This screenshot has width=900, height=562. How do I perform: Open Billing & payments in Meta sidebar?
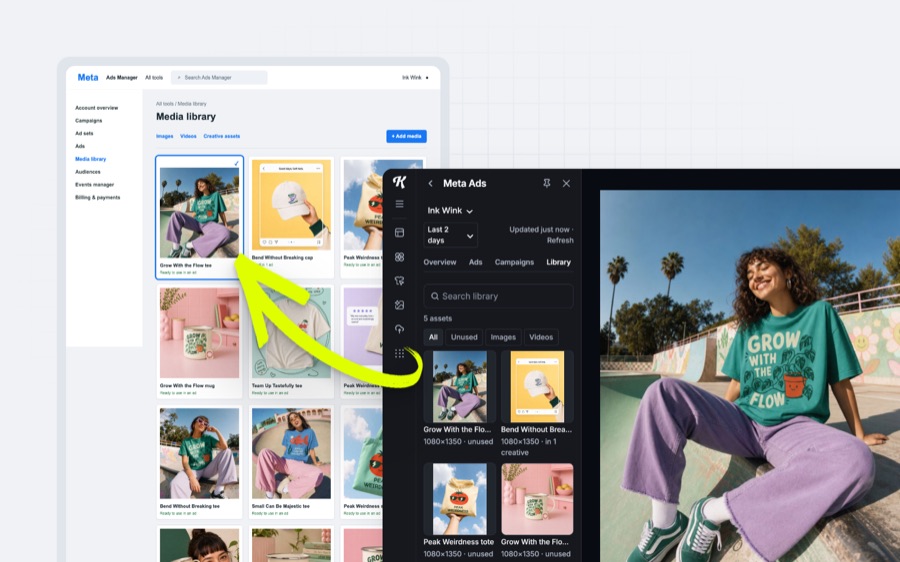coord(98,197)
